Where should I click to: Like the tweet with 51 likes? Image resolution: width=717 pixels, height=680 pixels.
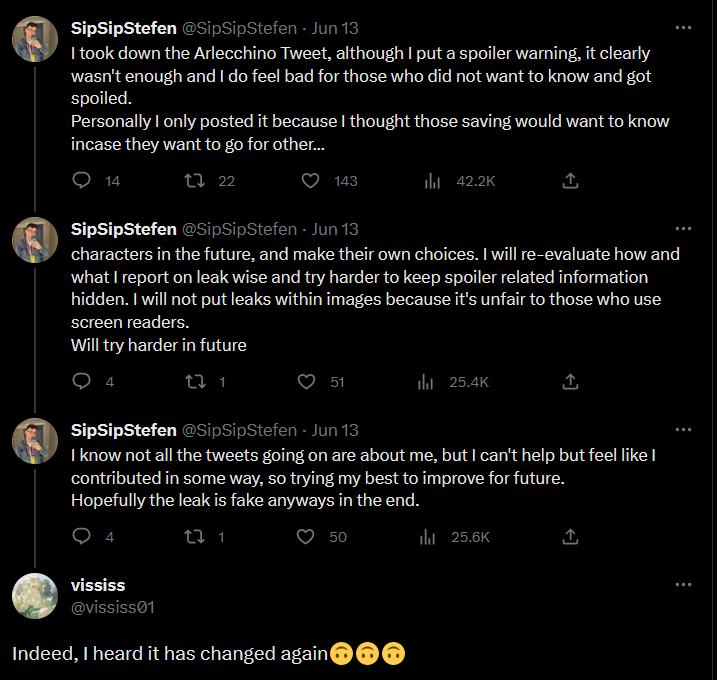[308, 382]
